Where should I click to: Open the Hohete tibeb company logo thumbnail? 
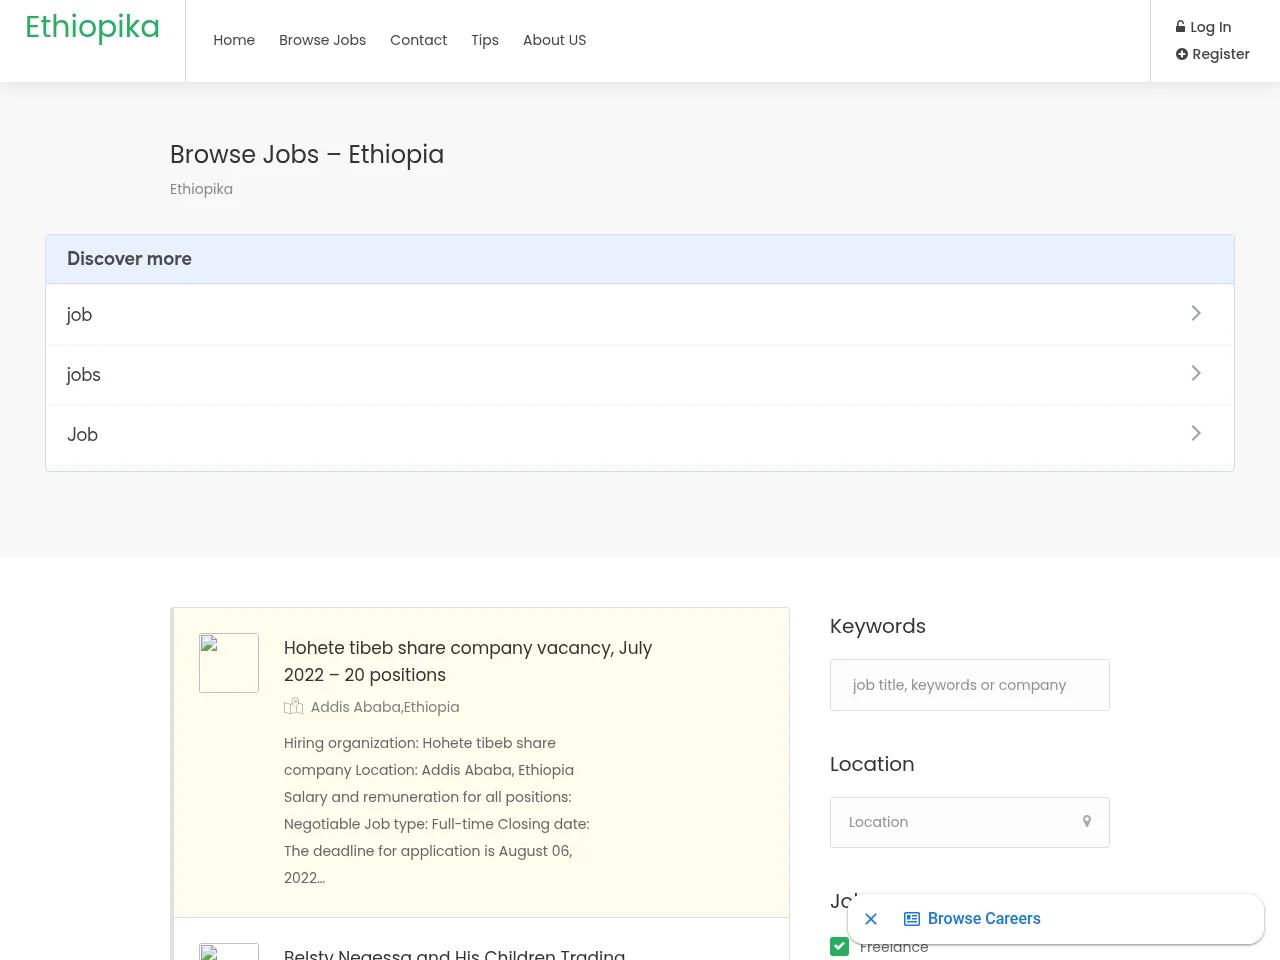(x=229, y=663)
